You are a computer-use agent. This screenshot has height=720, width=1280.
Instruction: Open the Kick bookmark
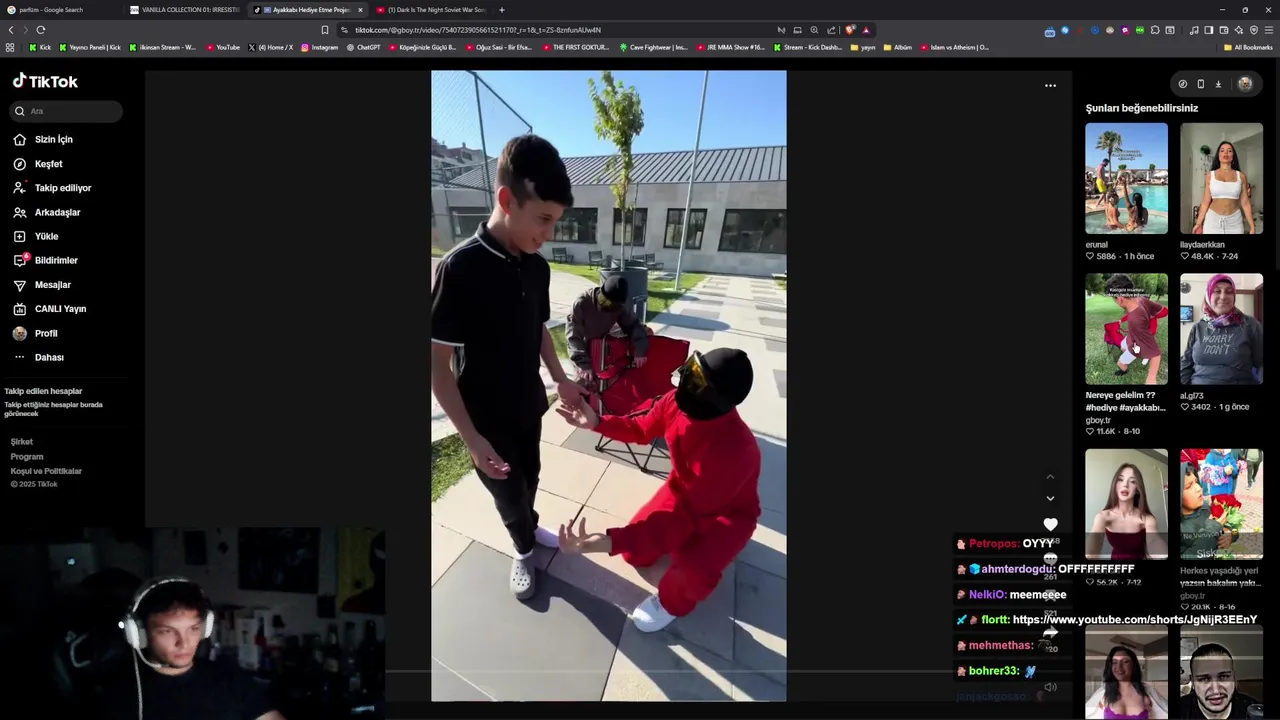pos(40,47)
